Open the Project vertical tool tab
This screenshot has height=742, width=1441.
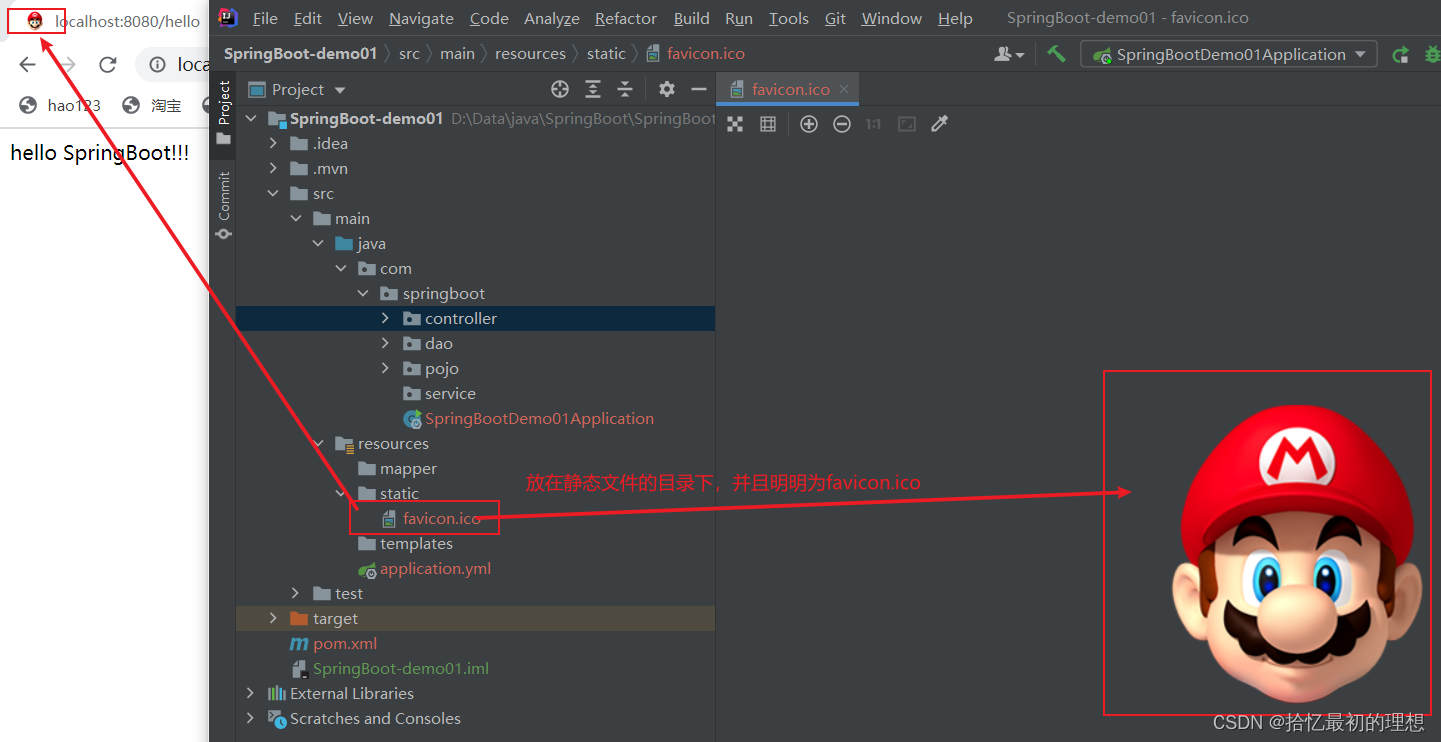click(224, 112)
